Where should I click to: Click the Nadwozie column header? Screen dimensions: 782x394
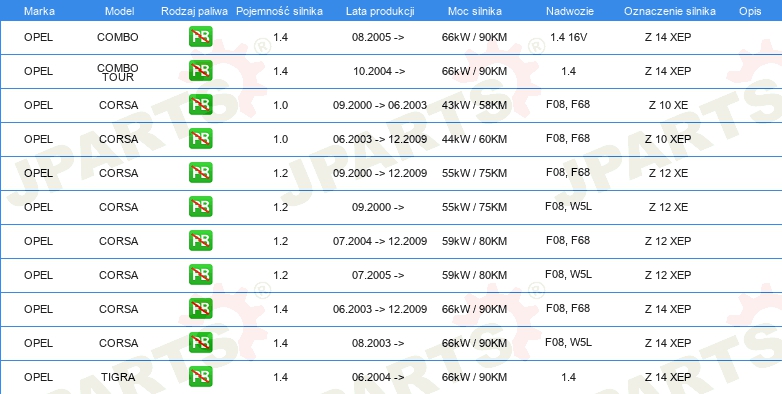[x=569, y=11]
